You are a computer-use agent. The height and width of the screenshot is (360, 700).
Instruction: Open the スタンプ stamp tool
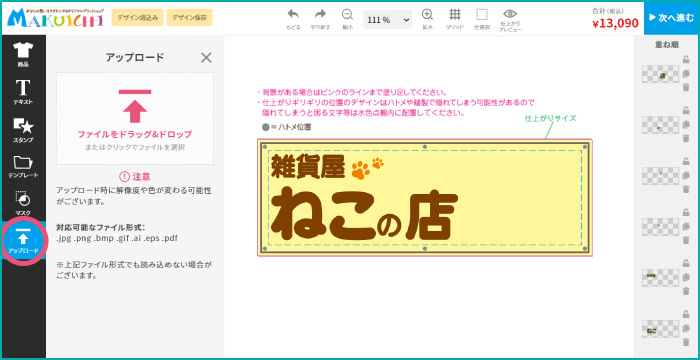tap(23, 130)
